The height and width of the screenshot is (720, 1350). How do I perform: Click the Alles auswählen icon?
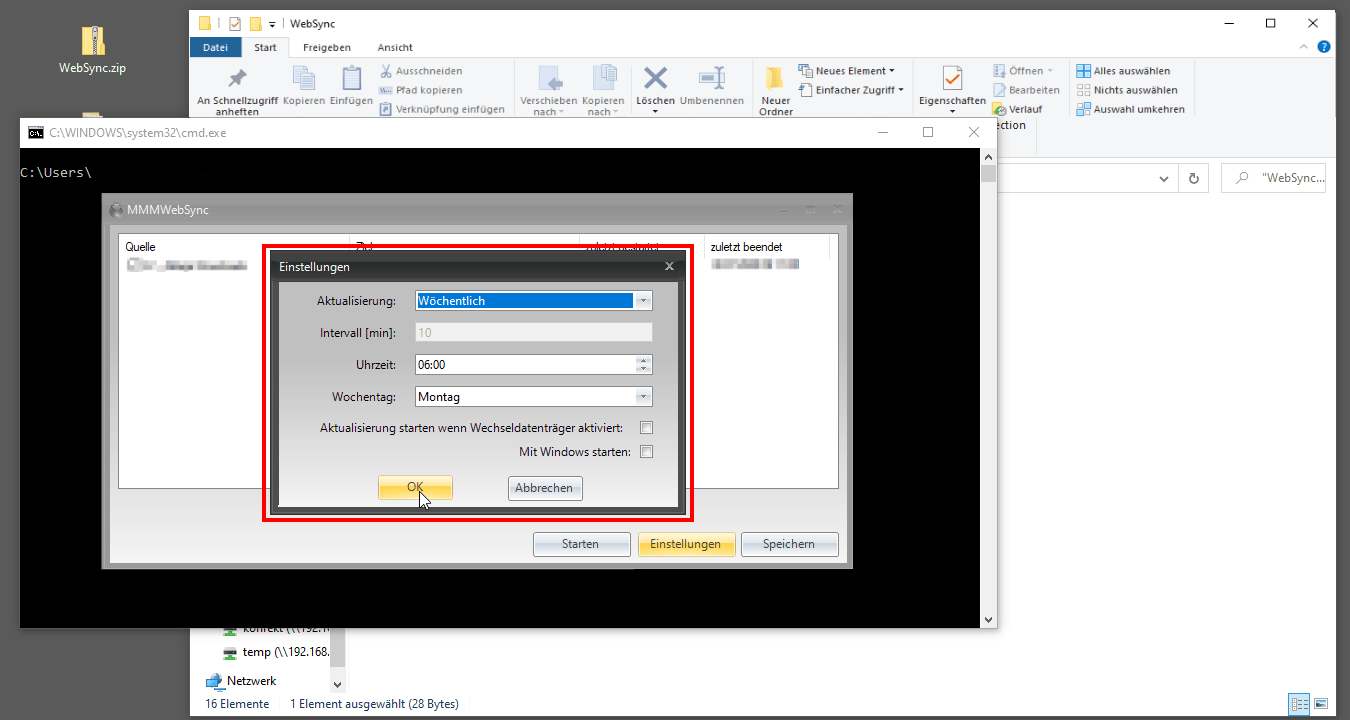coord(1084,71)
